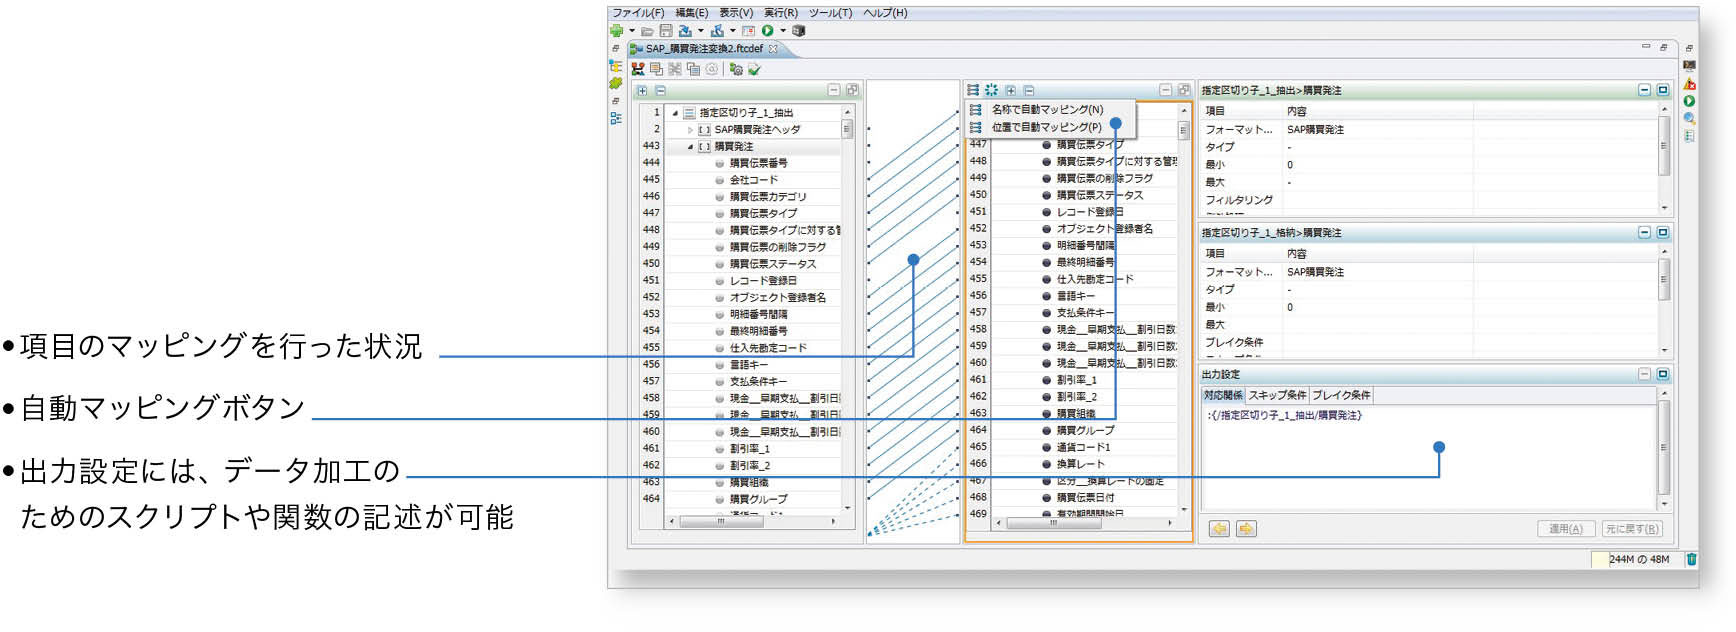Click the 出力設定 vertical scrollbar
This screenshot has width=1736, height=632.
tap(1664, 449)
